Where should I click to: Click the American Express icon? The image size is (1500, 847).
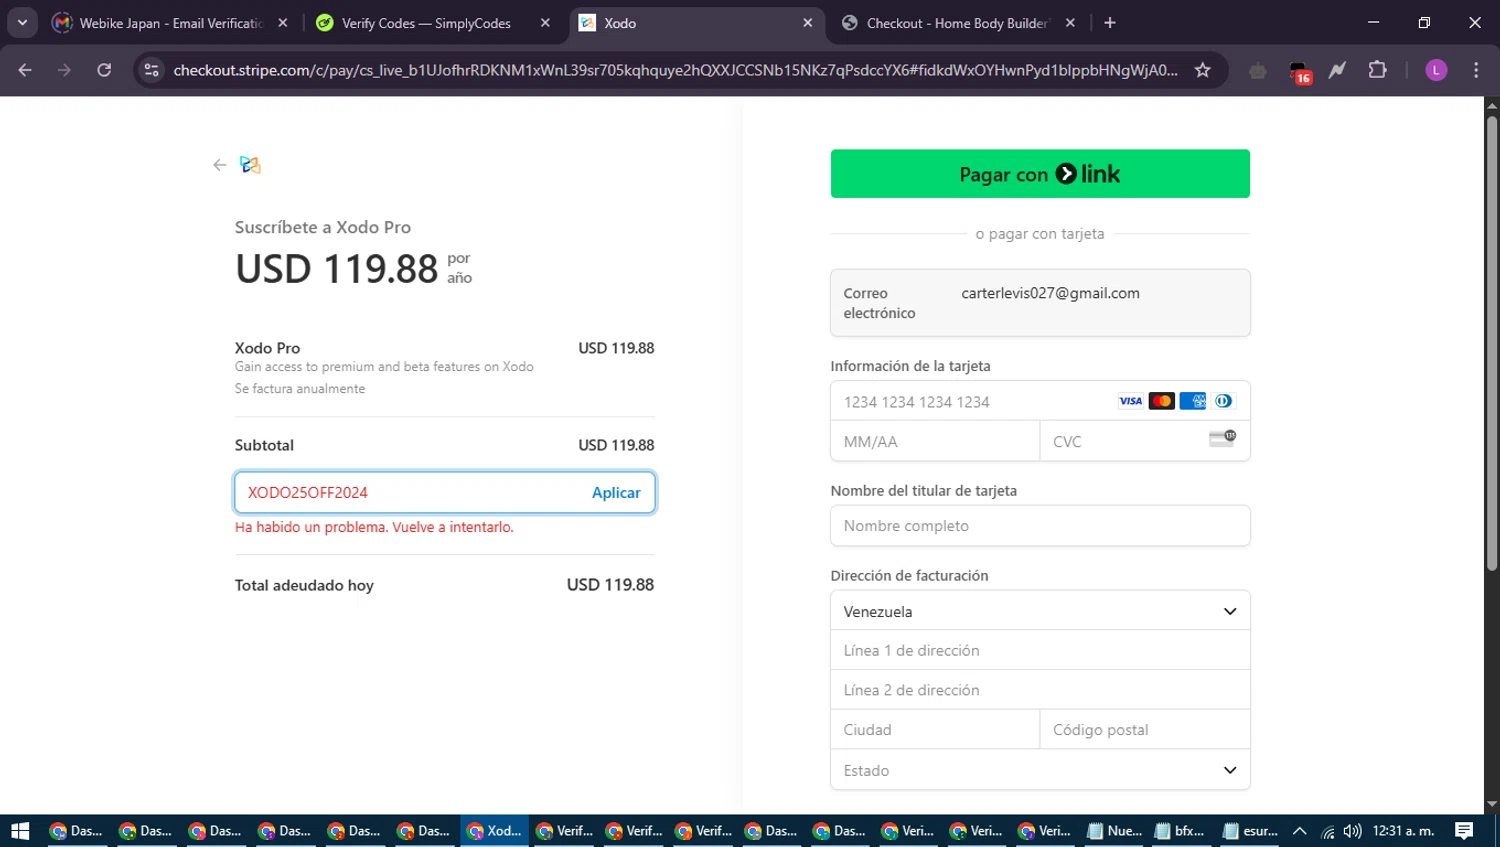(x=1192, y=401)
